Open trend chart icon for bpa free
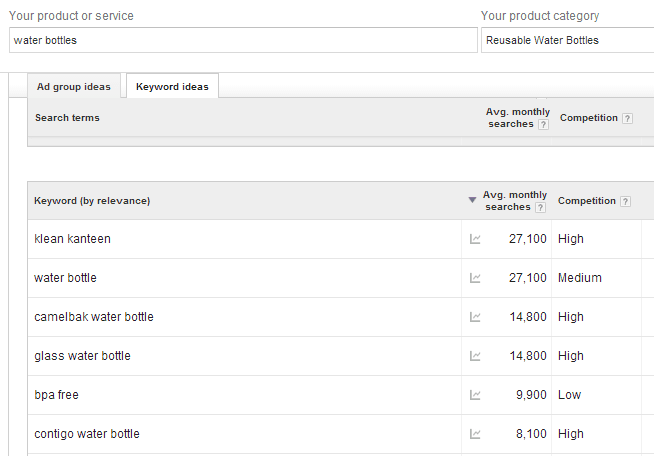The height and width of the screenshot is (456, 654). coord(475,395)
